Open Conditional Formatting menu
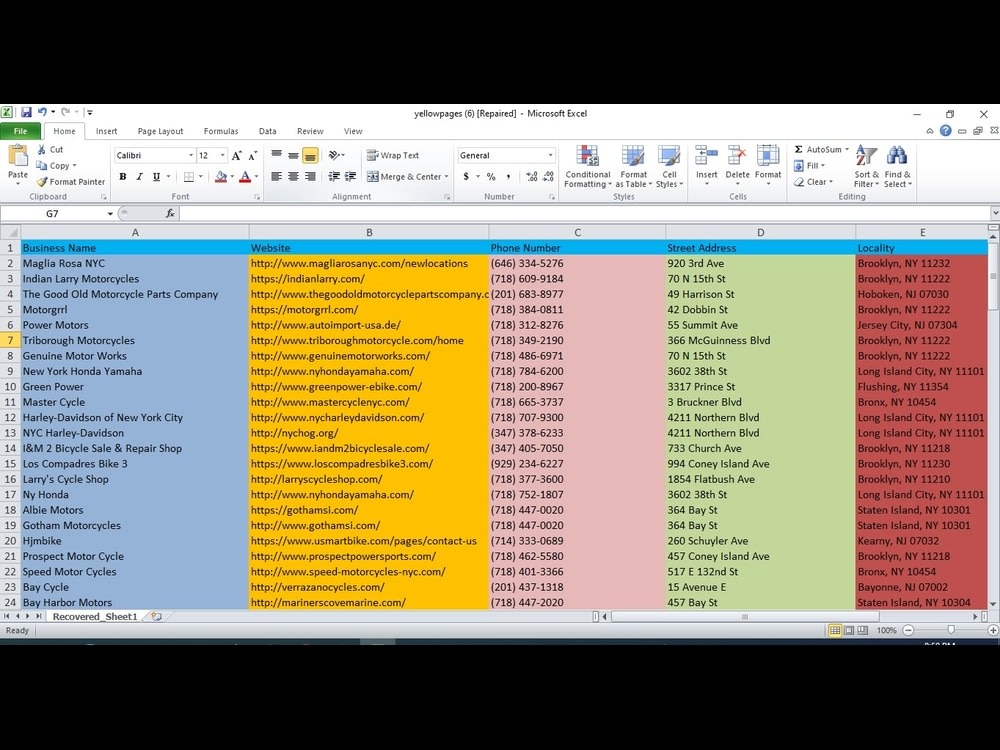1000x750 pixels. [587, 166]
